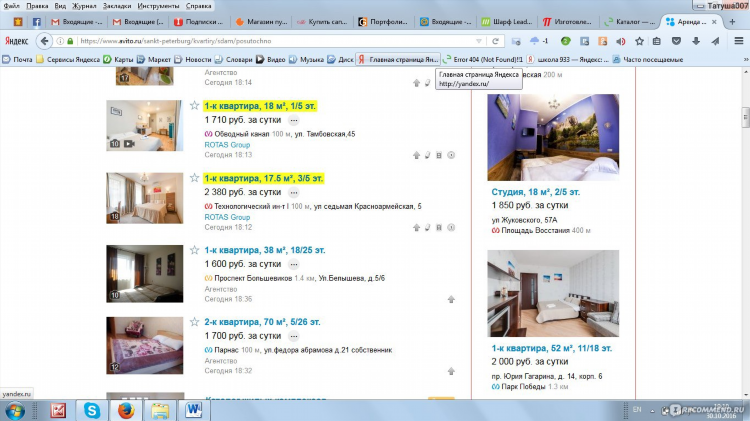Open the bookmarks list icon in toolbar

(657, 41)
